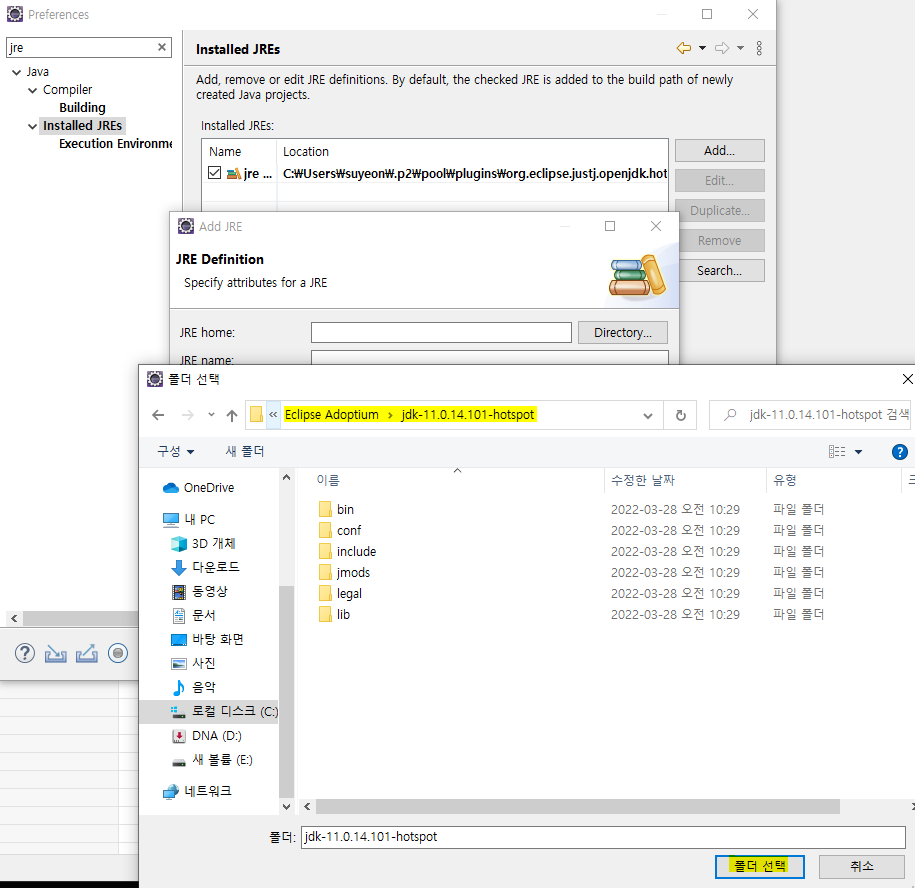
Task: Toggle the jre checkbox in Installed JREs table
Action: pos(214,173)
